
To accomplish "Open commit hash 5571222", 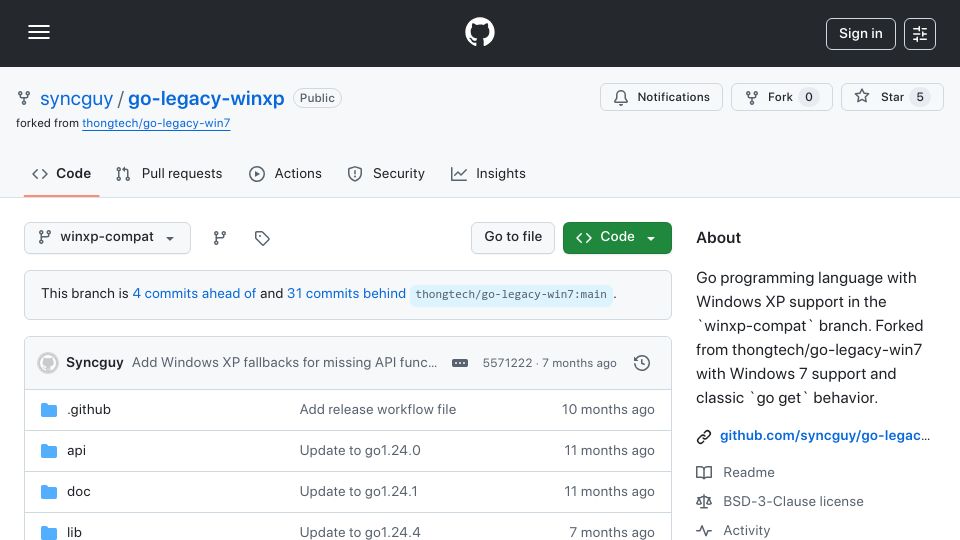I will 507,363.
